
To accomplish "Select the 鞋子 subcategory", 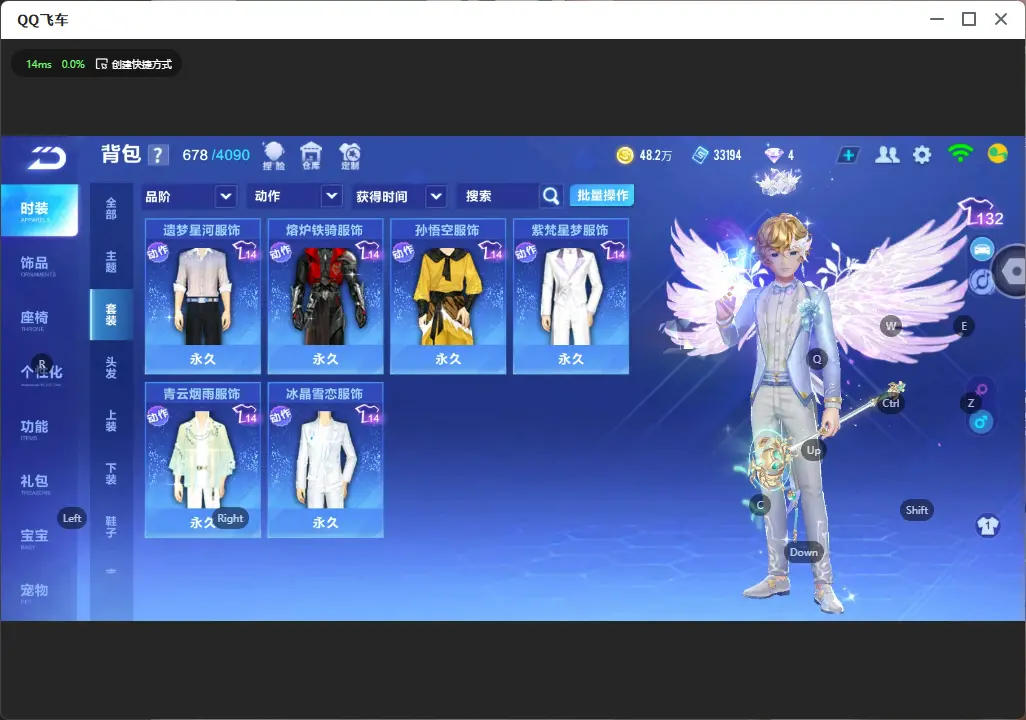I will click(x=111, y=527).
